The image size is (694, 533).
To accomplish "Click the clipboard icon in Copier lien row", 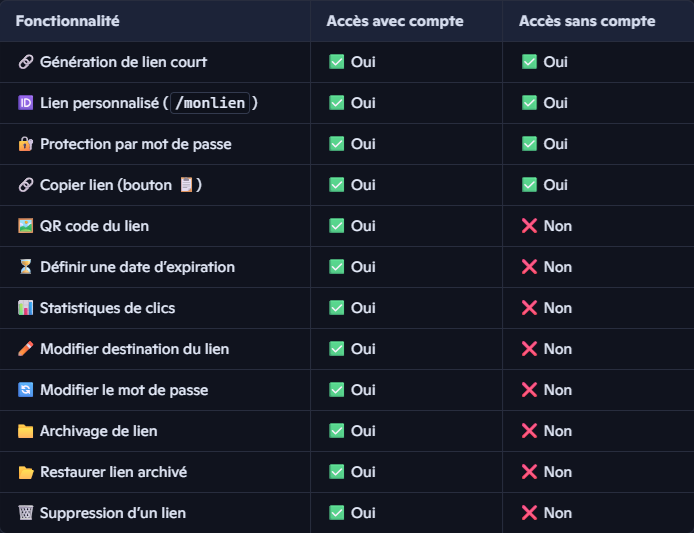I will [185, 185].
